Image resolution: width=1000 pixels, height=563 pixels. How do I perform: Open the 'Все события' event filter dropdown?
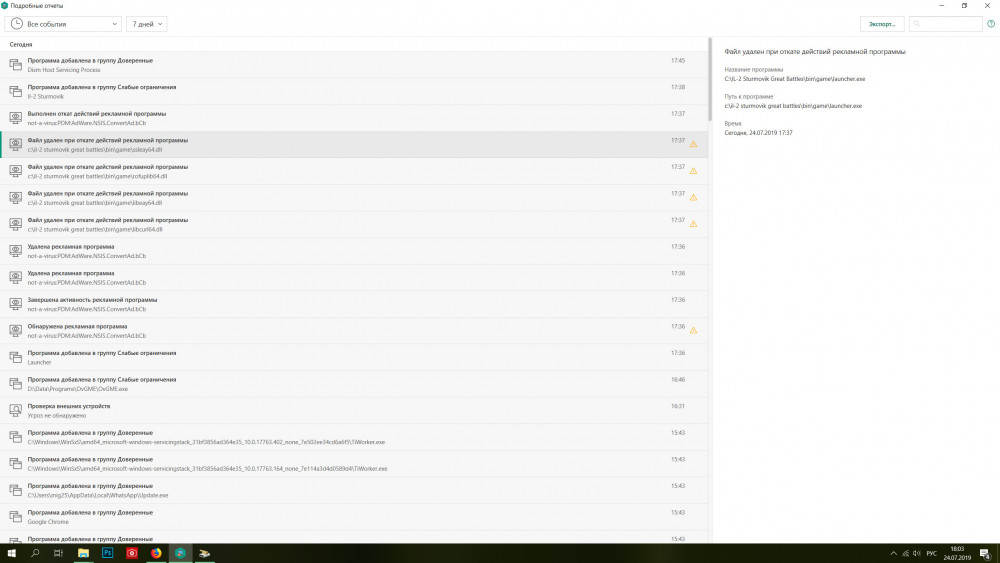pos(63,24)
